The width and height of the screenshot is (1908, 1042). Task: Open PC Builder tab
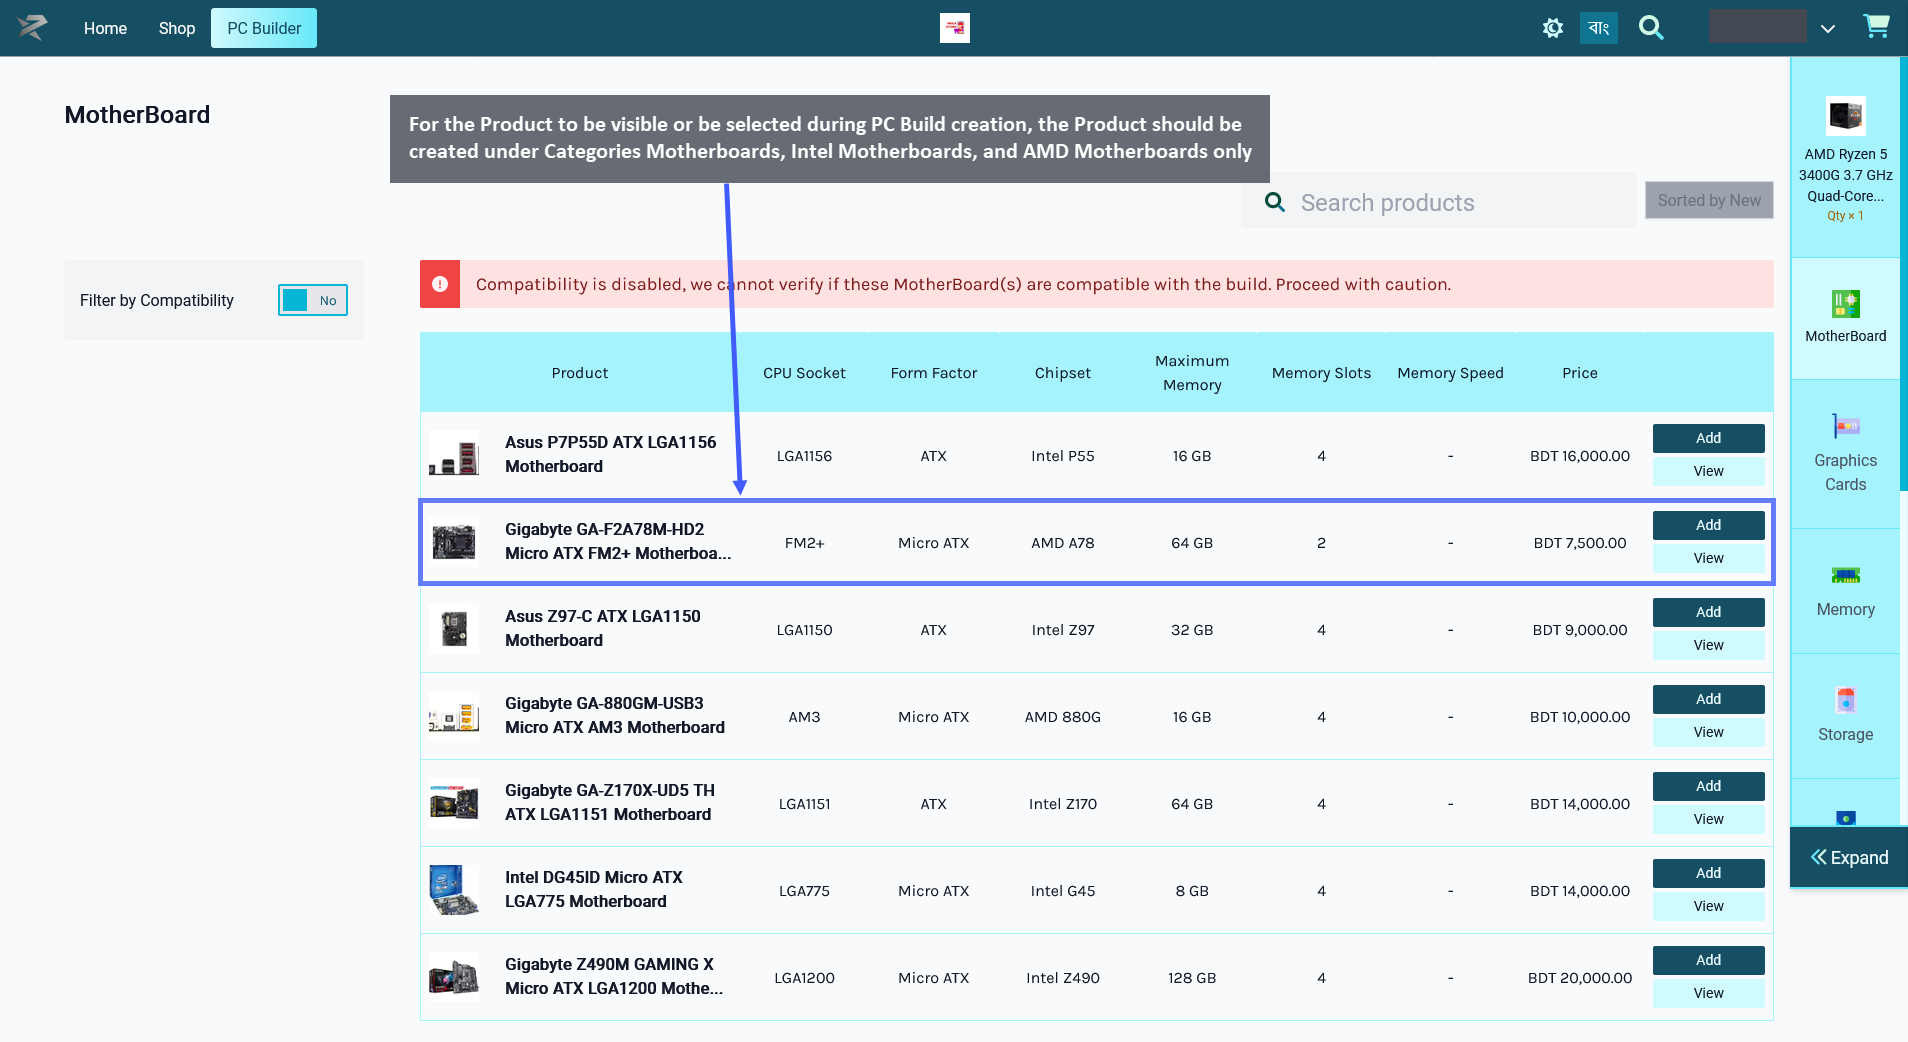coord(264,28)
